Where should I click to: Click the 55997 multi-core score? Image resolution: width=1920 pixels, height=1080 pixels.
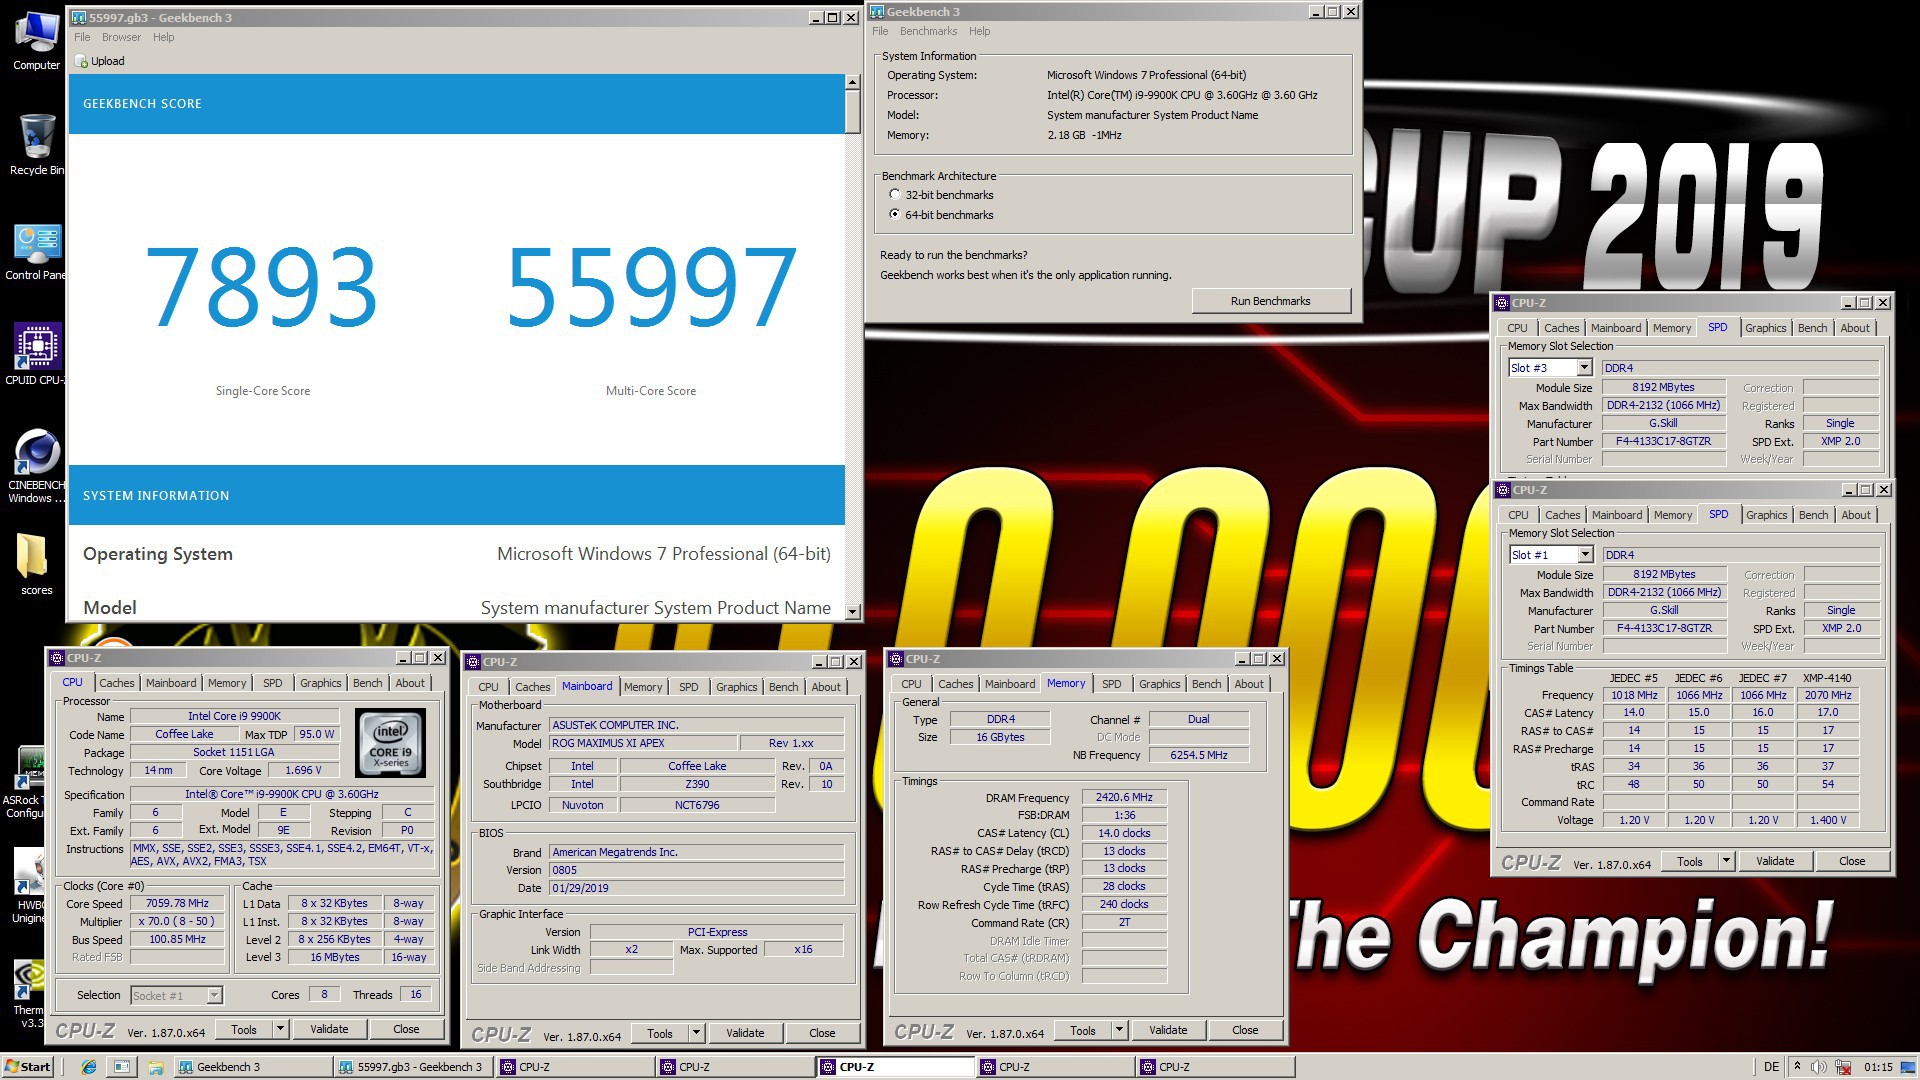(651, 288)
